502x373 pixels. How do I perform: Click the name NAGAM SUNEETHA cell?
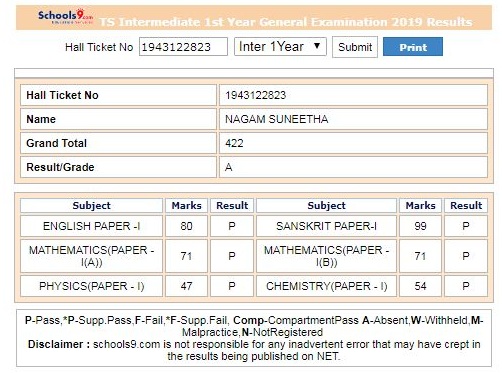click(353, 119)
